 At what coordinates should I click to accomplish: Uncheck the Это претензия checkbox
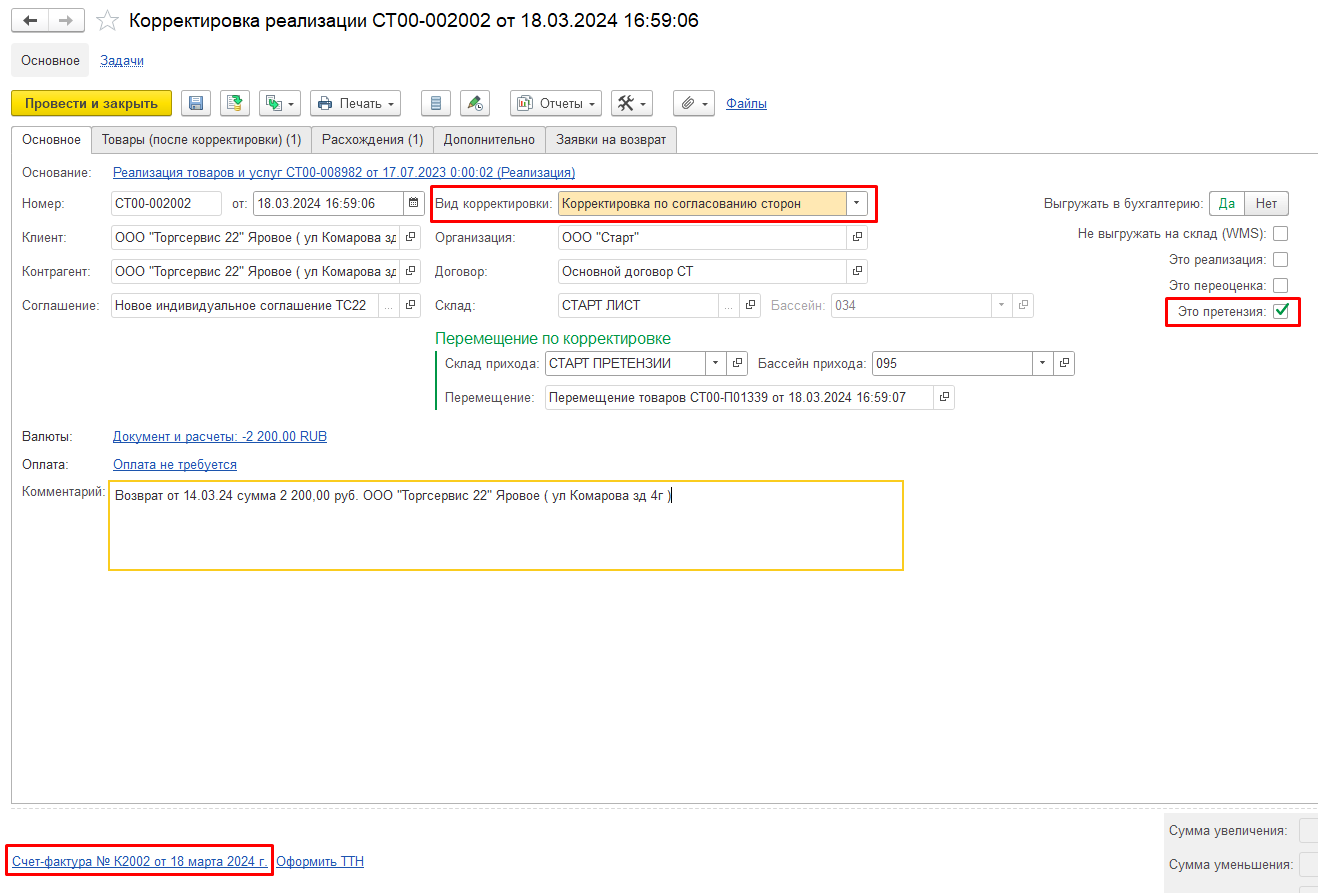pyautogui.click(x=1280, y=312)
